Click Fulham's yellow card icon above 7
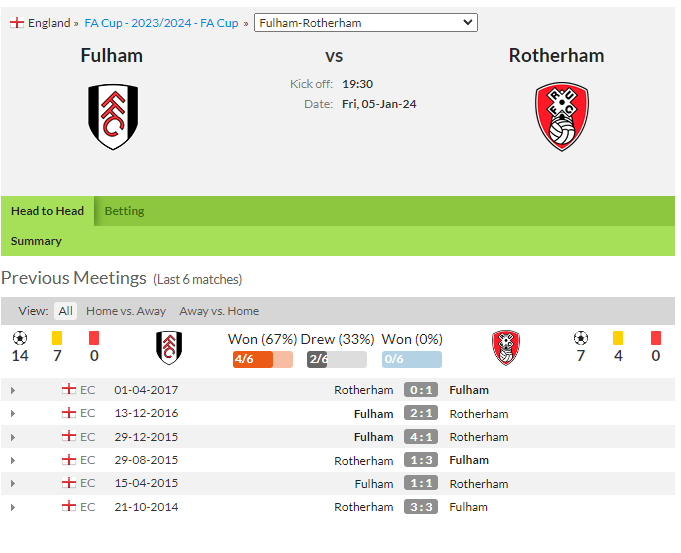The width and height of the screenshot is (681, 553). (57, 338)
